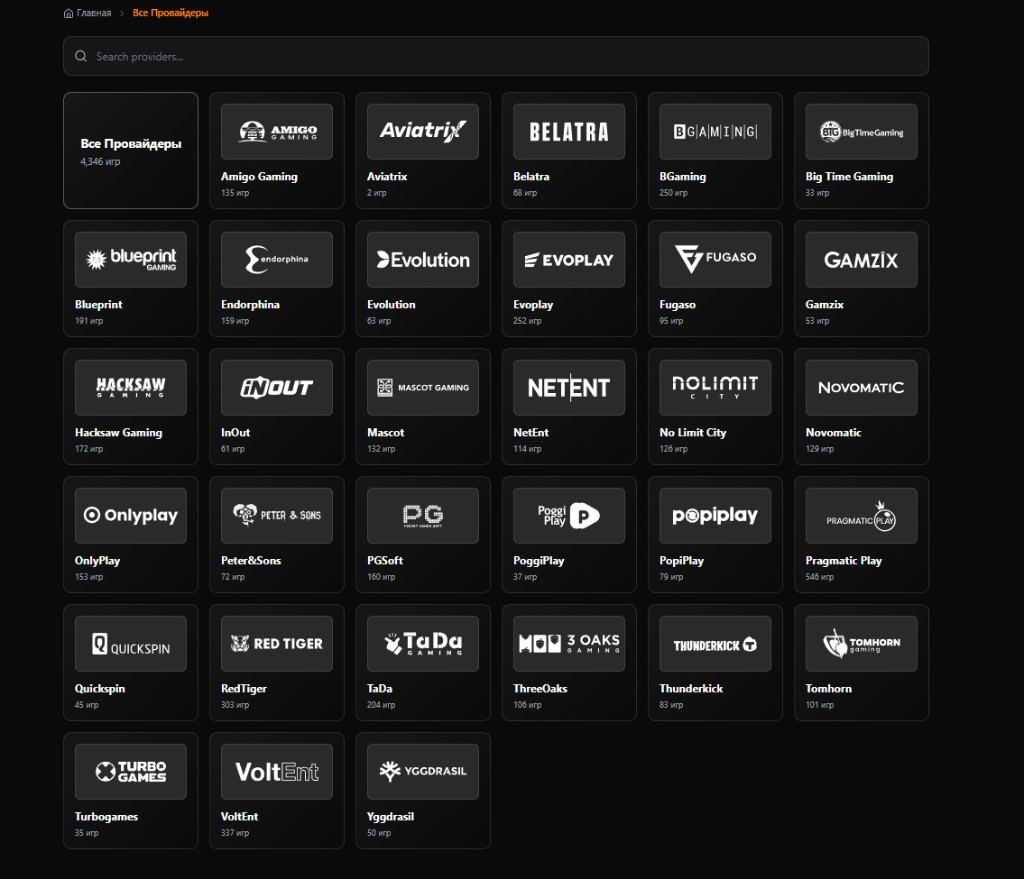
Task: Click the Amigo Gaming name label
Action: click(259, 176)
